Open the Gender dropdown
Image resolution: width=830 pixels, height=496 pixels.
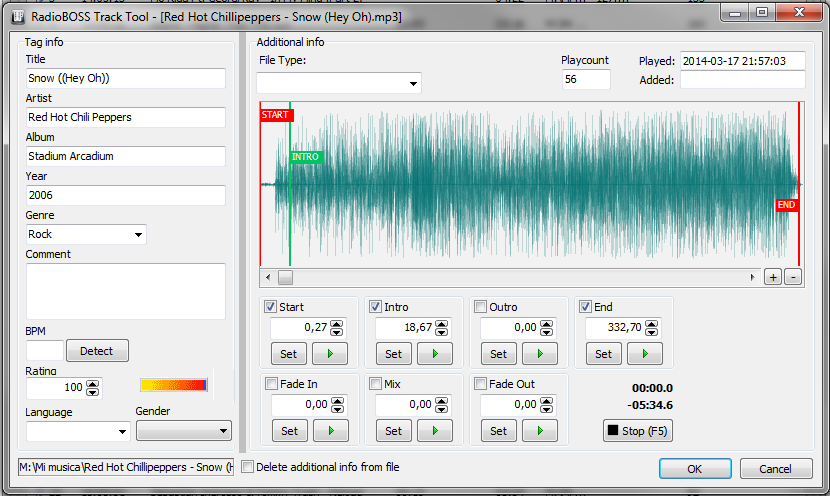[x=223, y=431]
